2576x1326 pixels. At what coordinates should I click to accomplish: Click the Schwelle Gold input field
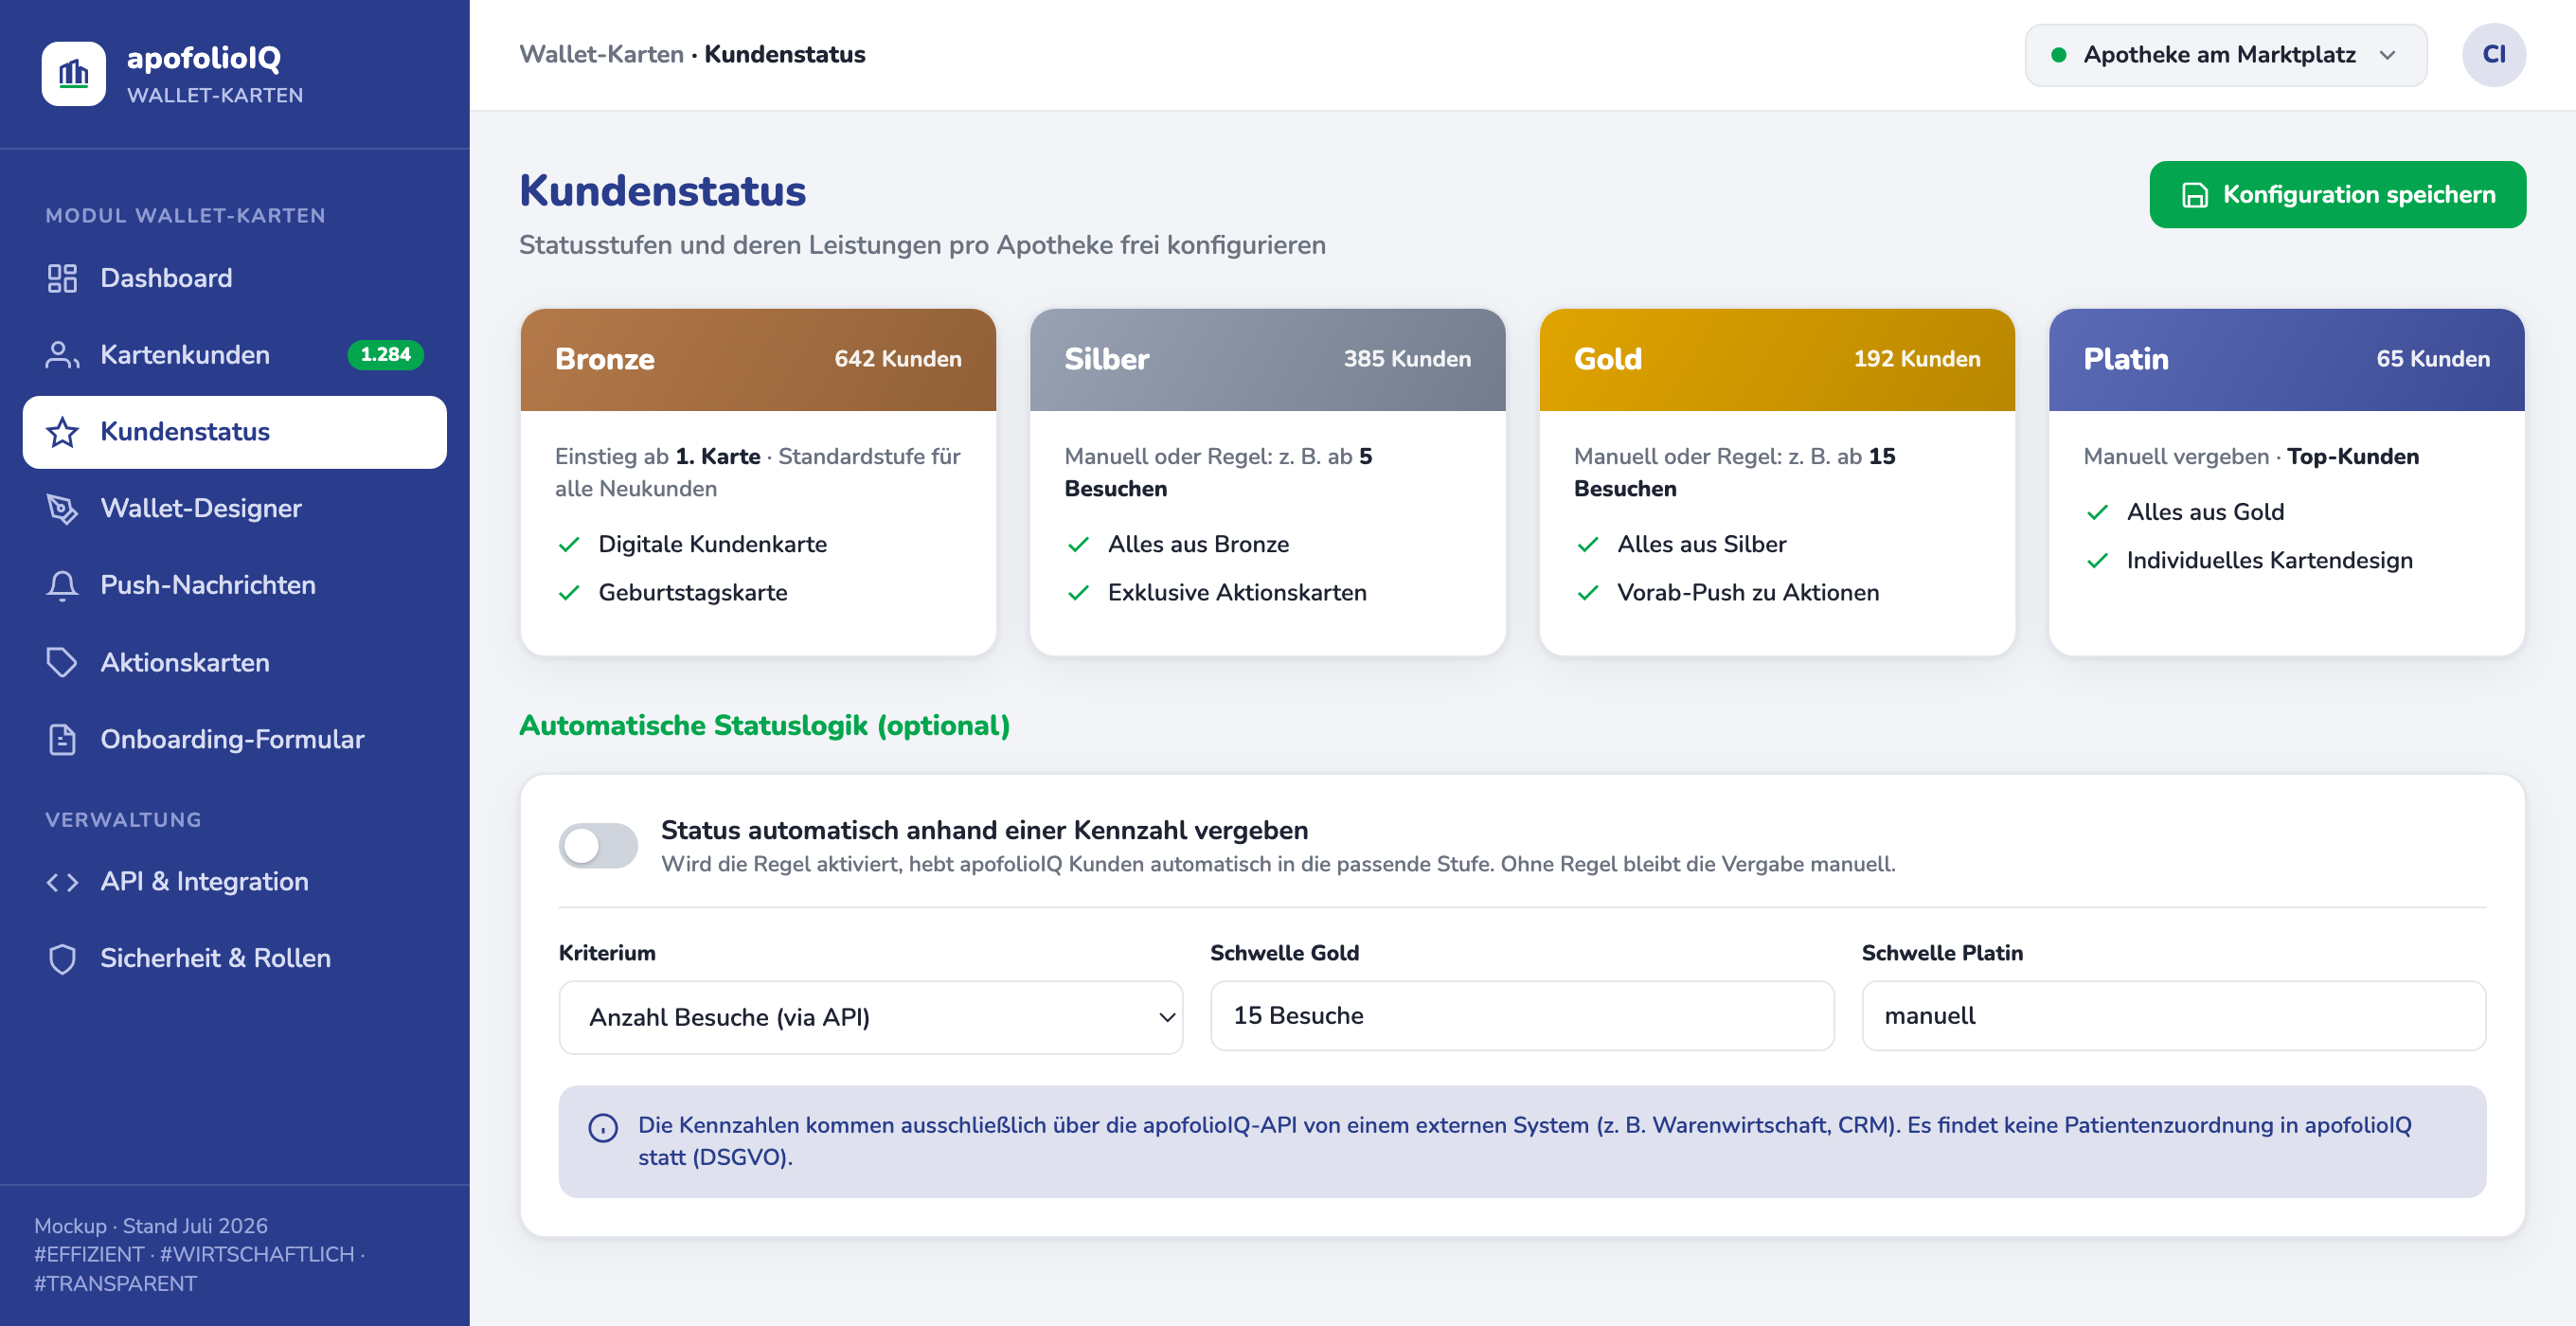click(1522, 1015)
